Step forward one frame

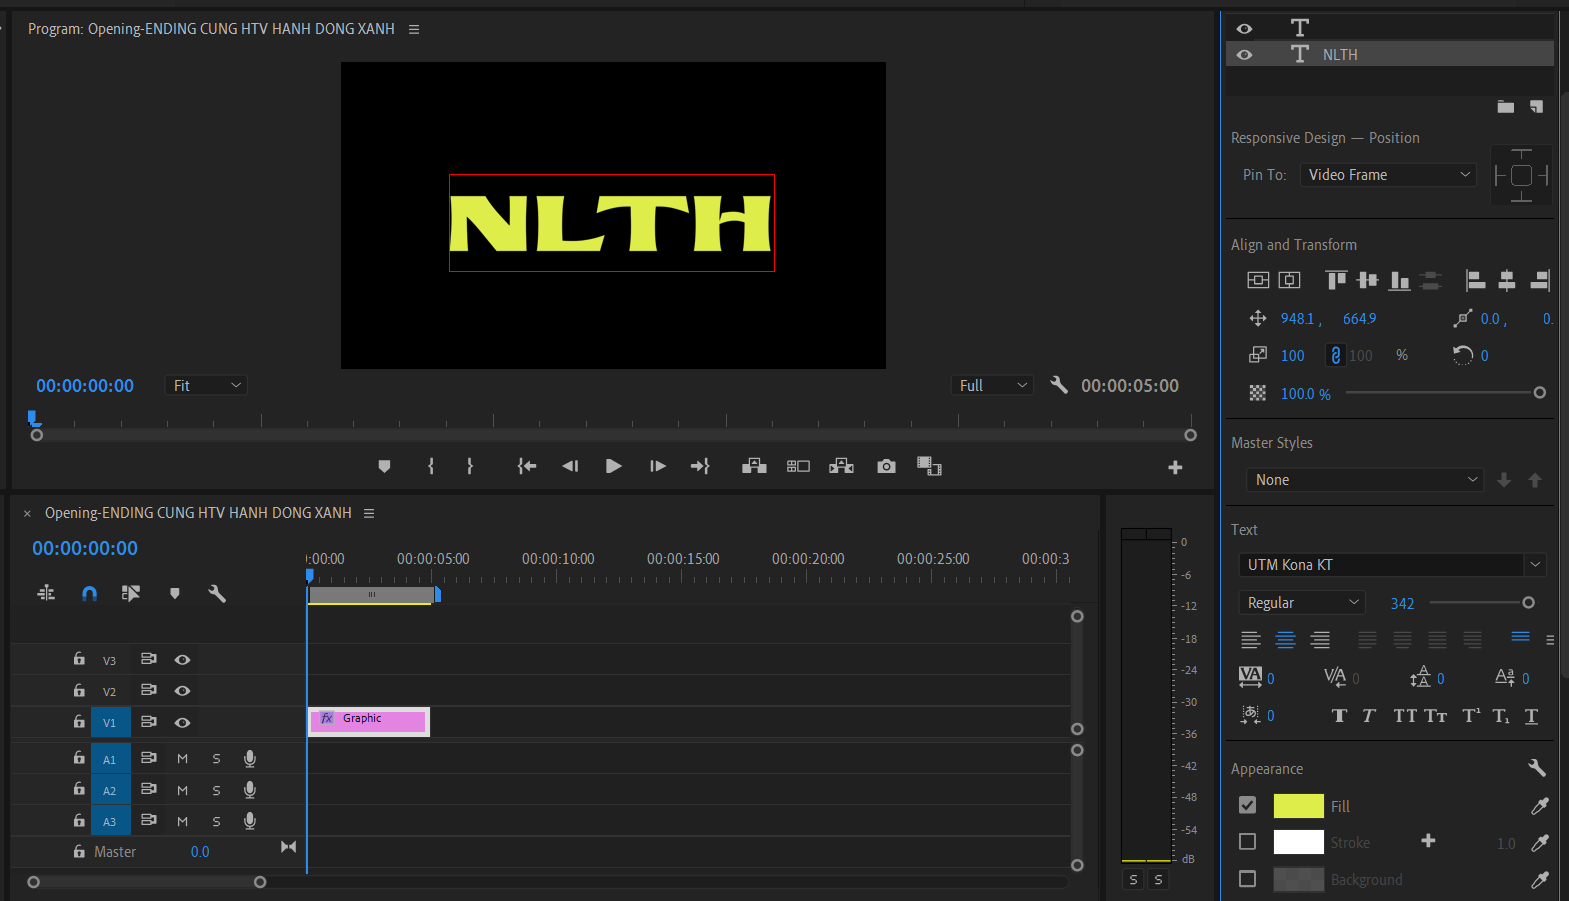click(657, 466)
